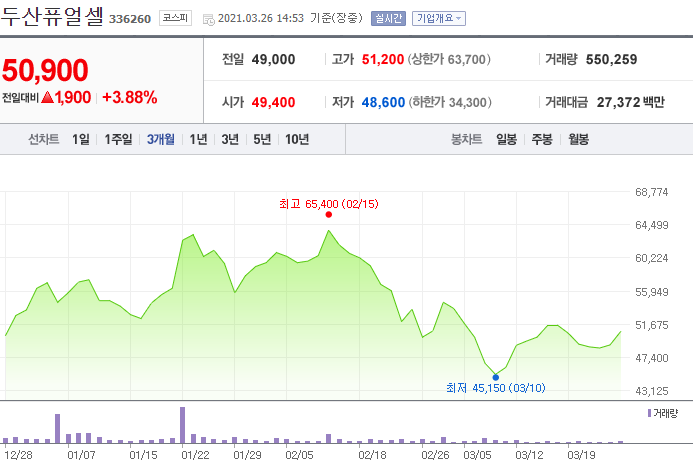Click the low price value 48,600

point(383,103)
